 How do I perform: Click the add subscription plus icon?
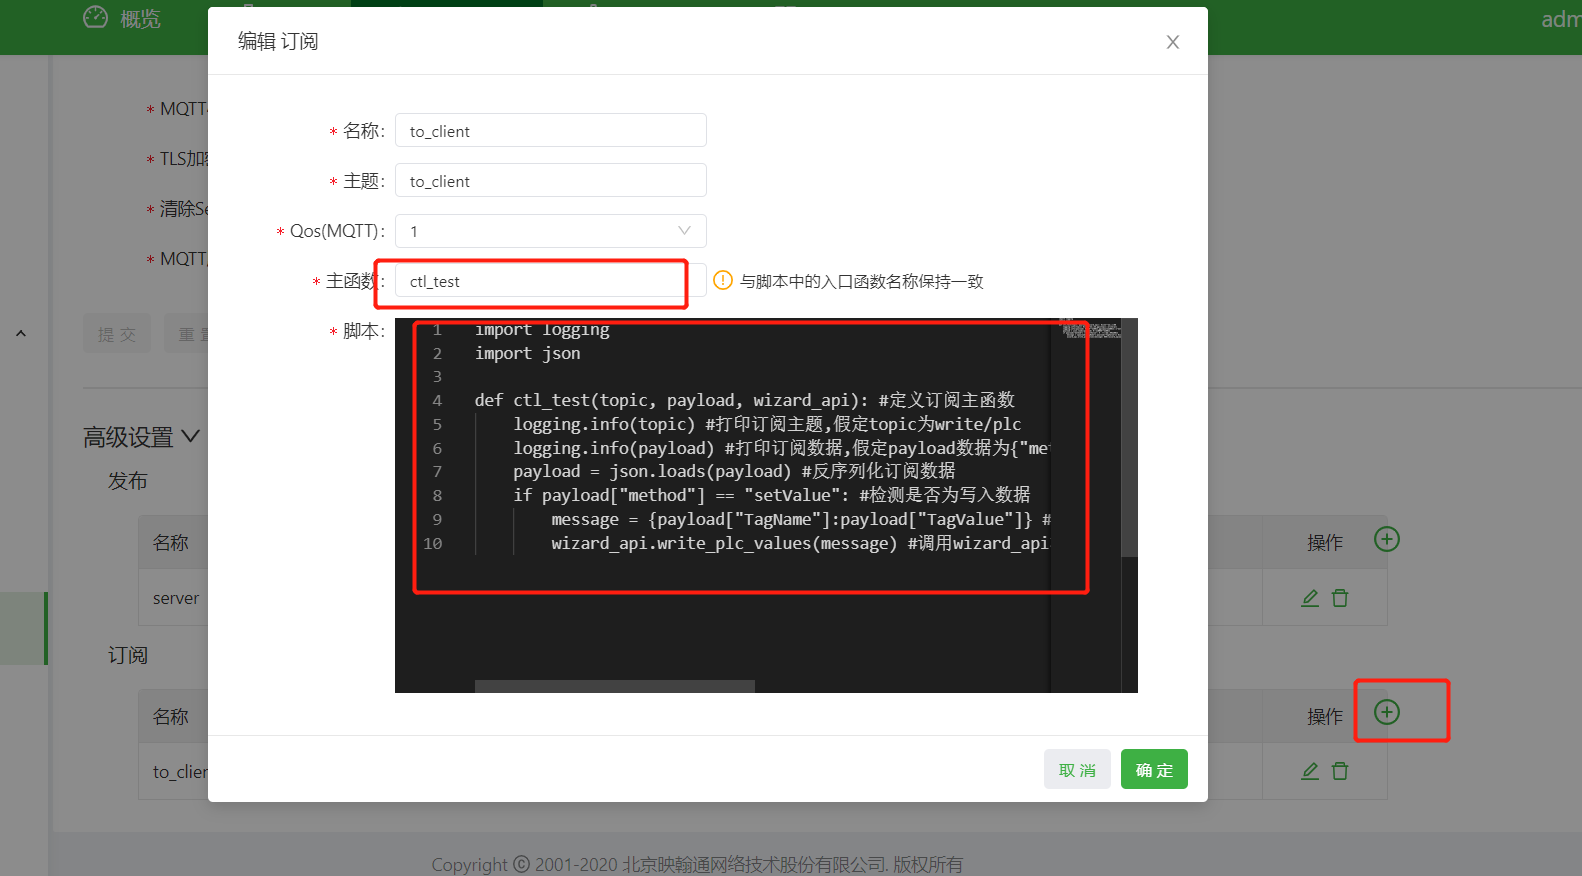coord(1386,712)
